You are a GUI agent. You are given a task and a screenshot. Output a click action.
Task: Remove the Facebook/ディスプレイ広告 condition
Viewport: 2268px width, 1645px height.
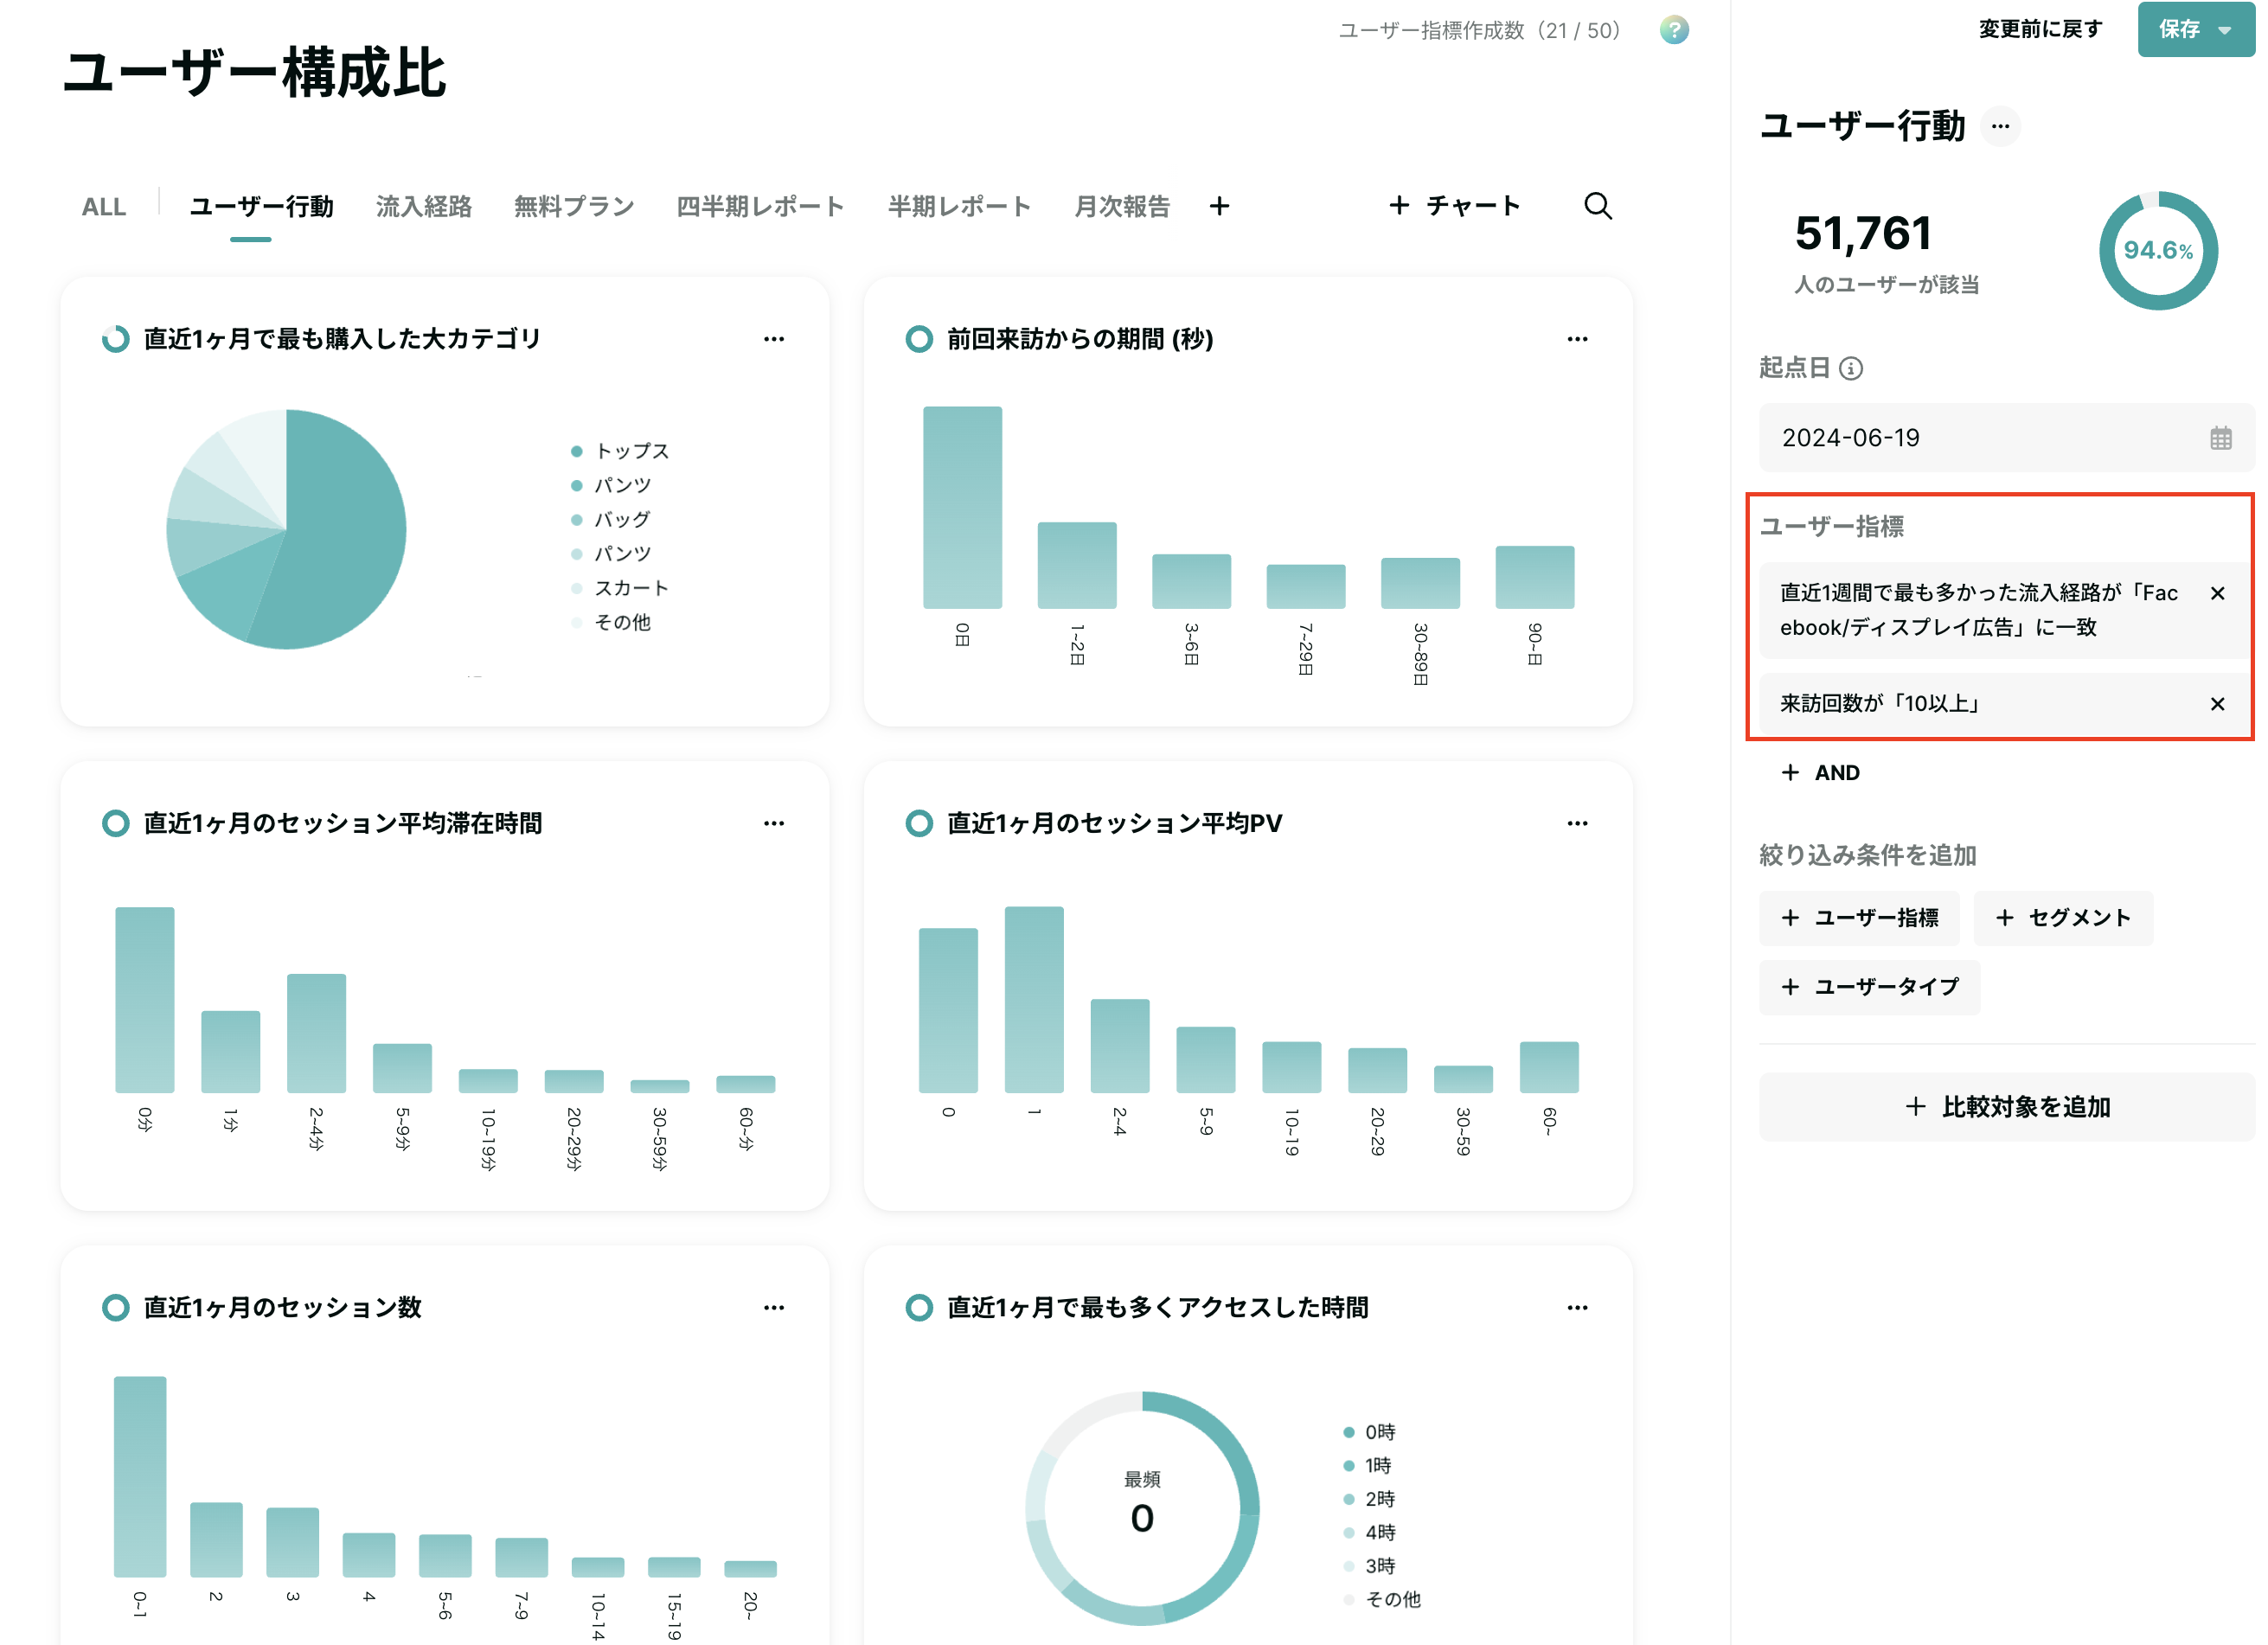(2217, 593)
